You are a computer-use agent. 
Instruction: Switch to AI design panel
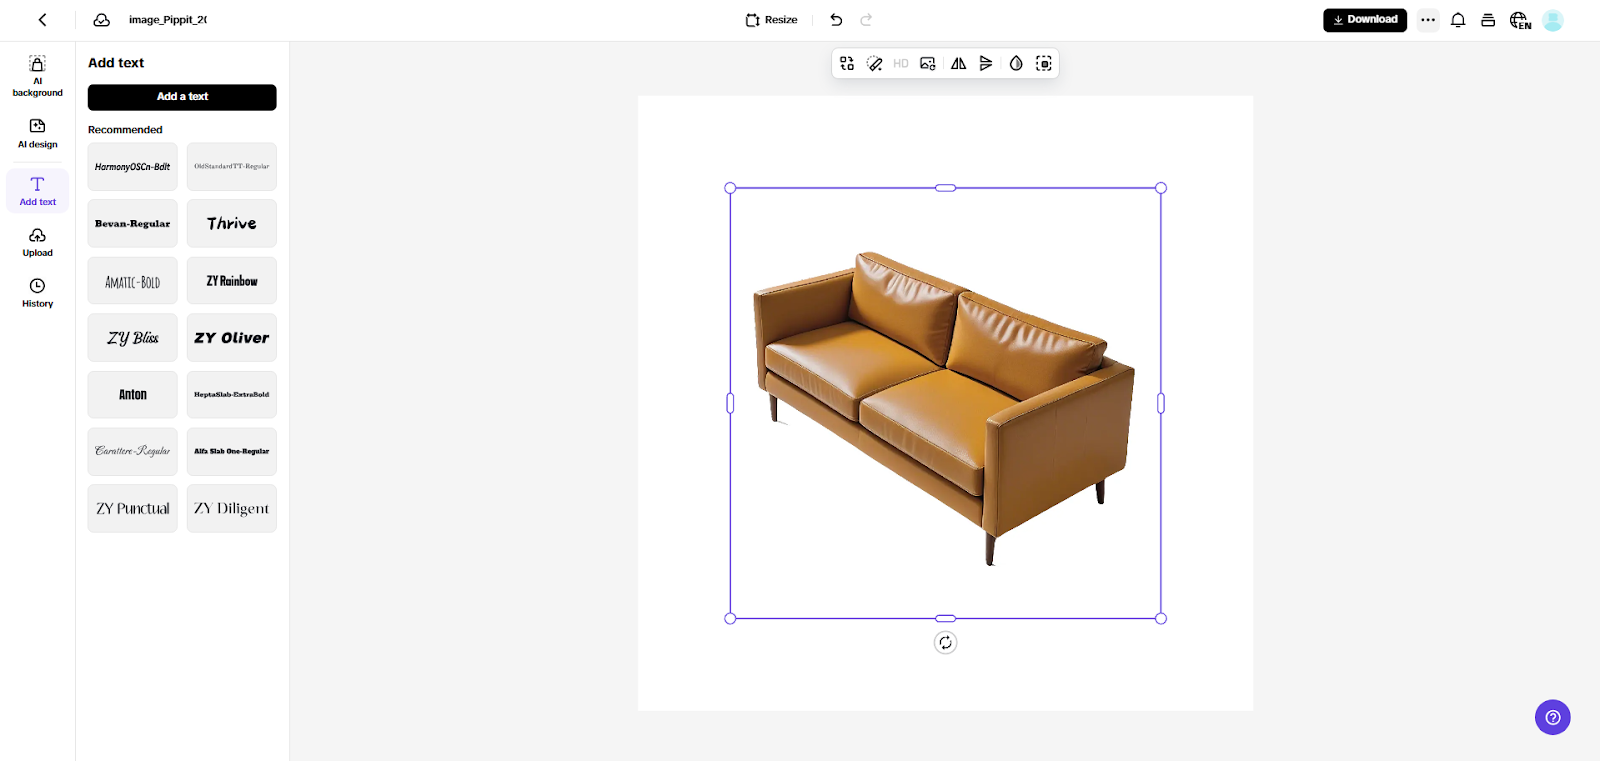tap(38, 133)
